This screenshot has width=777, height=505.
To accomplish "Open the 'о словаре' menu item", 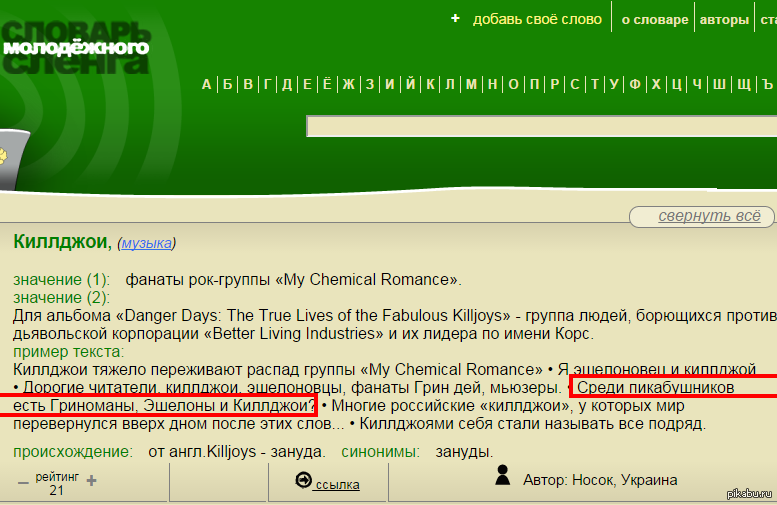I will [655, 20].
